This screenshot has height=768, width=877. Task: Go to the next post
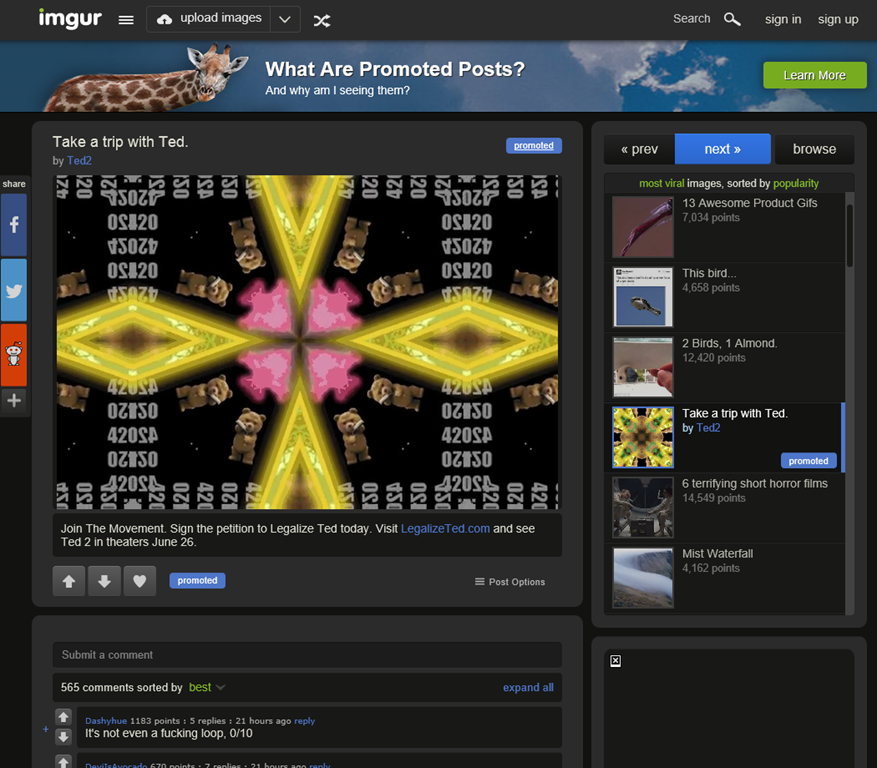[723, 149]
